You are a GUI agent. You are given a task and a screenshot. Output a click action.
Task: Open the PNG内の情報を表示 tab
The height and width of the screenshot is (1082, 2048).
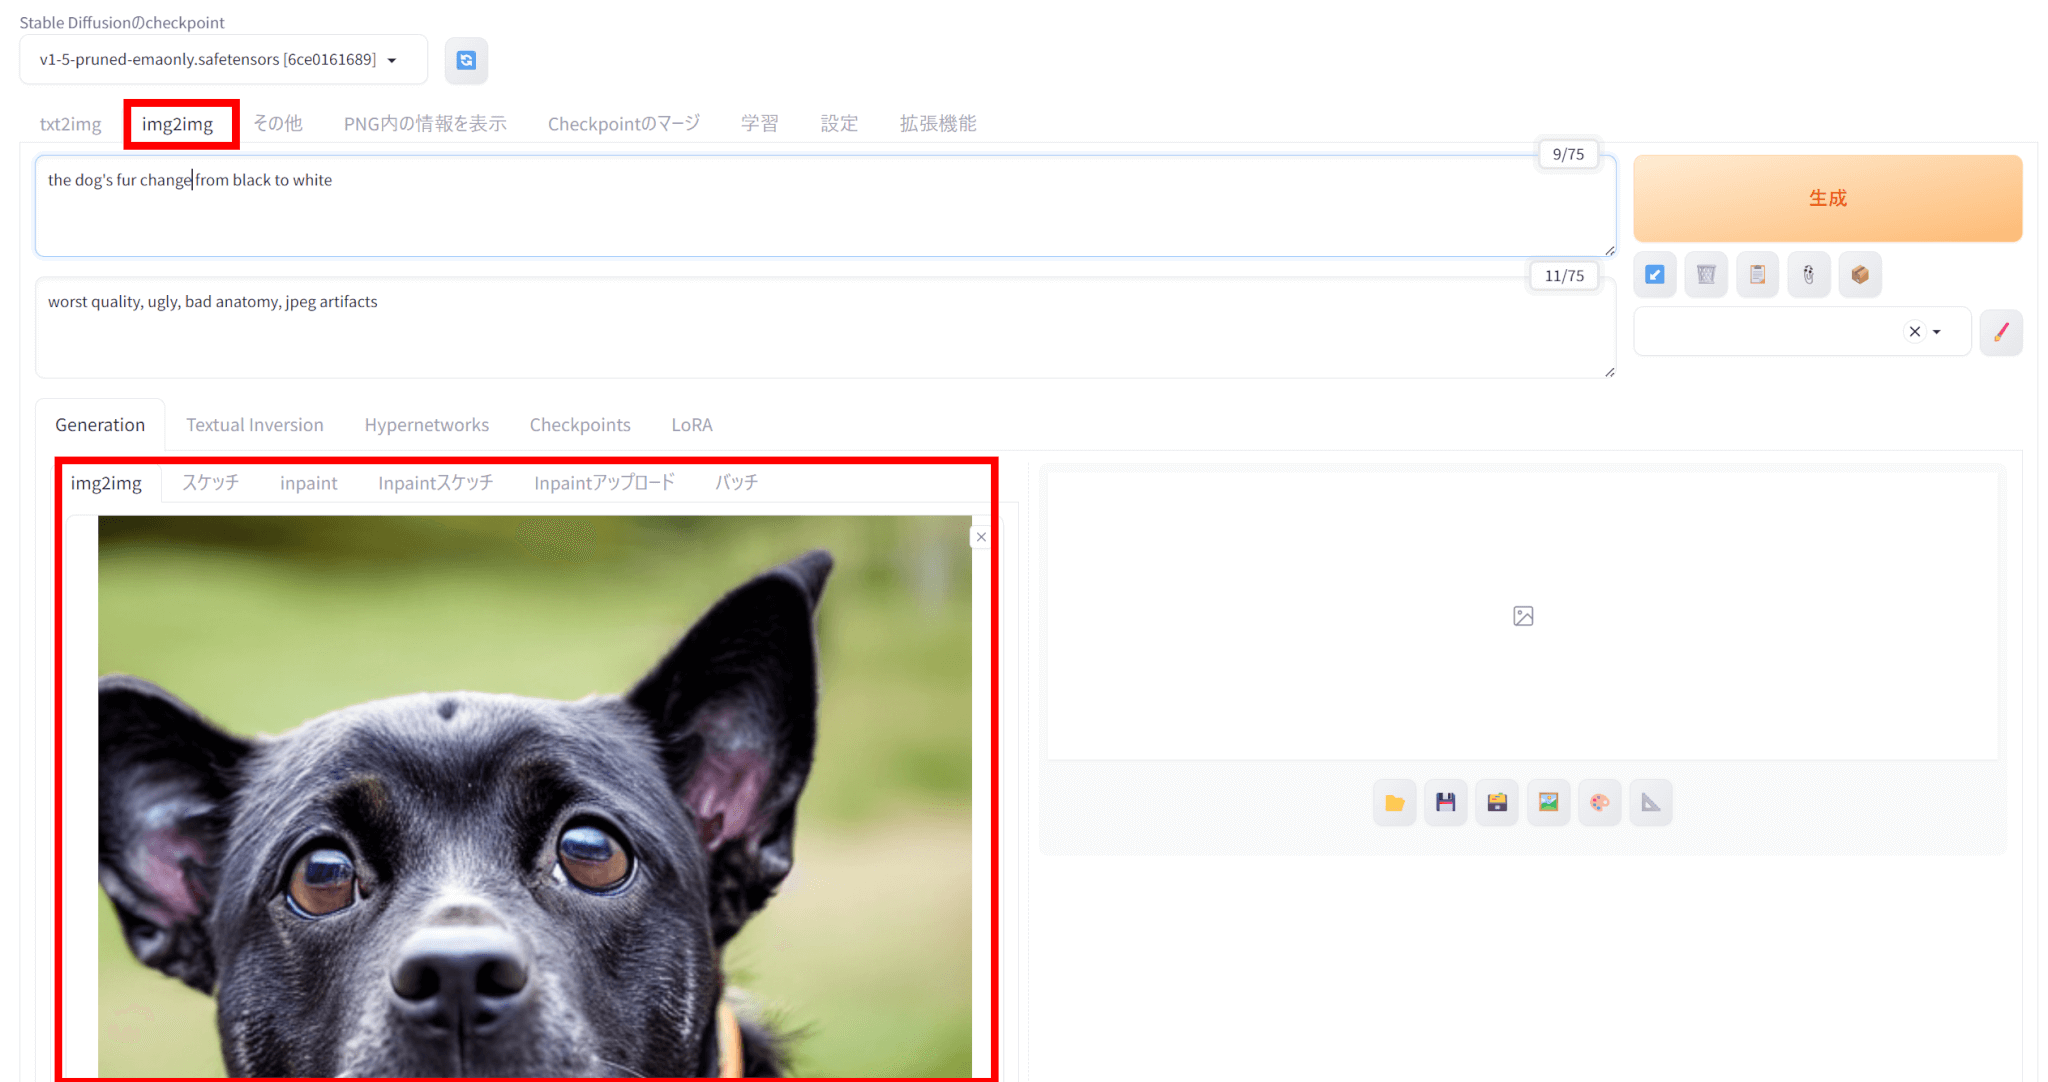coord(425,124)
